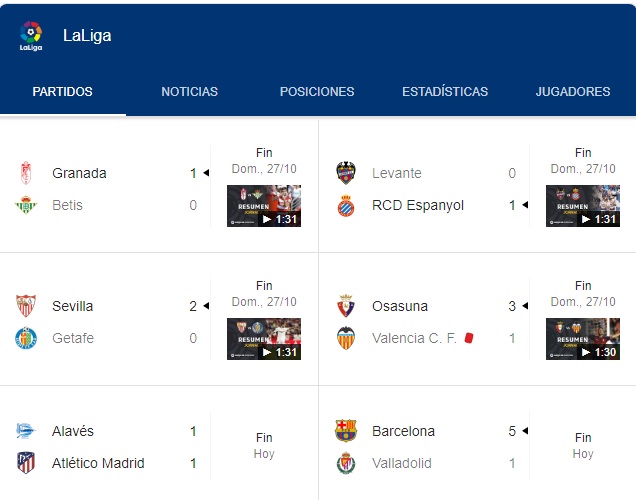Click the Getafe team crest
This screenshot has height=500, width=636.
tap(26, 338)
